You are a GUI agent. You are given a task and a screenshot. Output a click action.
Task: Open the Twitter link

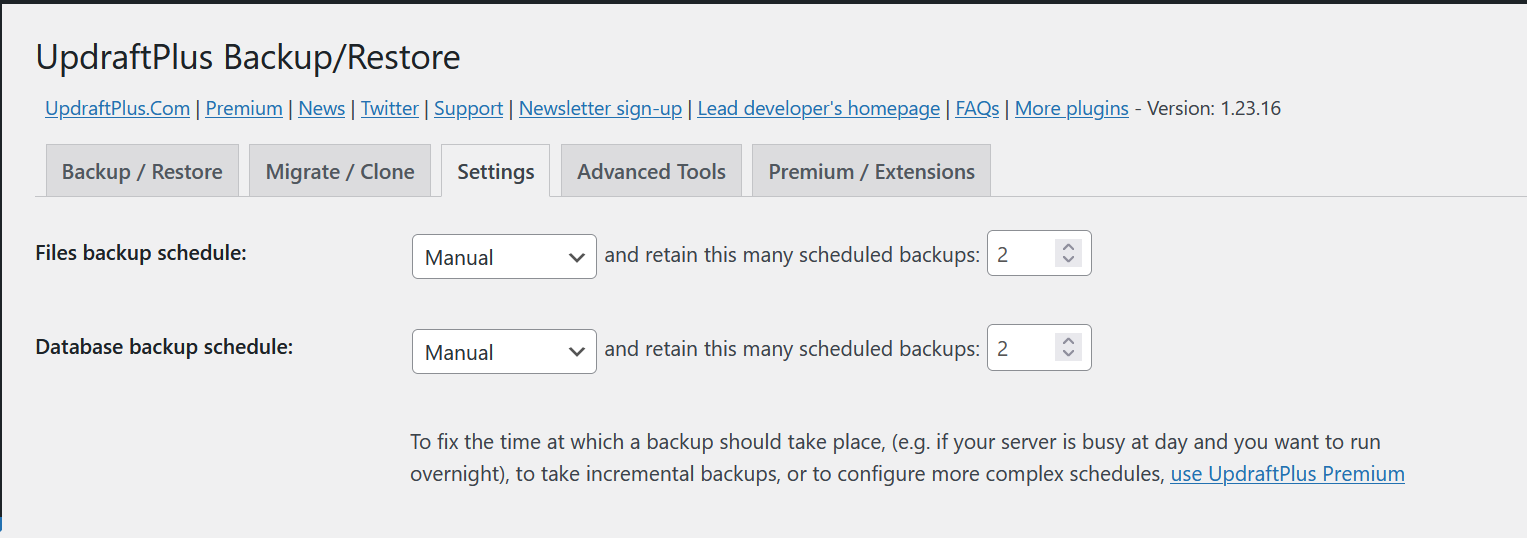click(x=390, y=108)
